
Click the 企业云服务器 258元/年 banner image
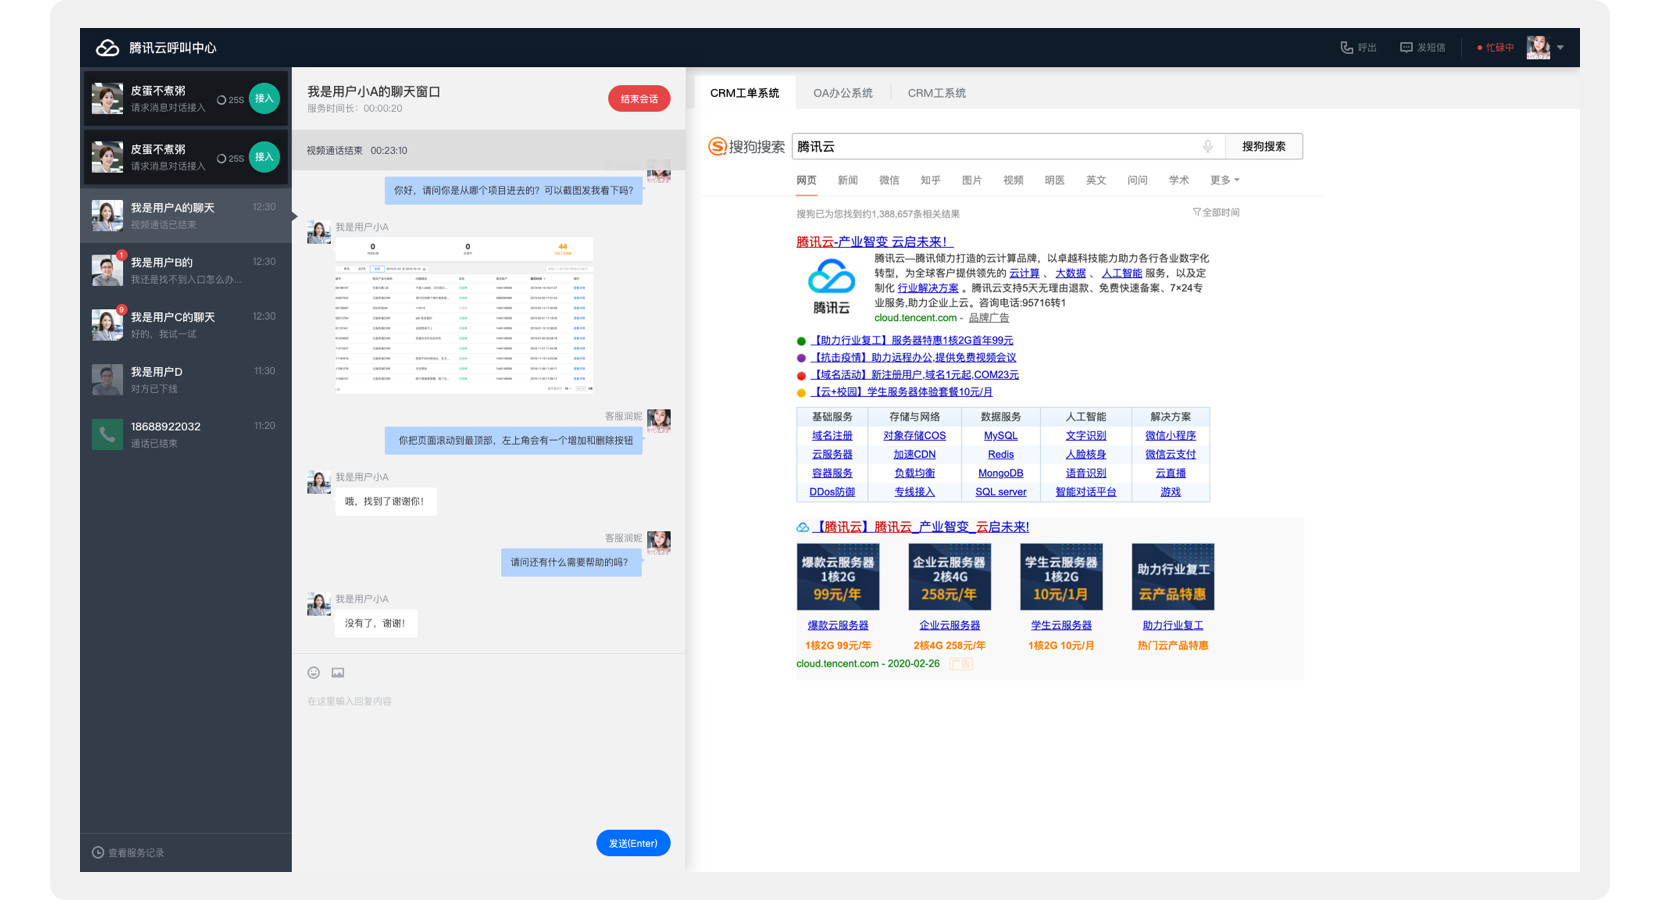[x=949, y=577]
